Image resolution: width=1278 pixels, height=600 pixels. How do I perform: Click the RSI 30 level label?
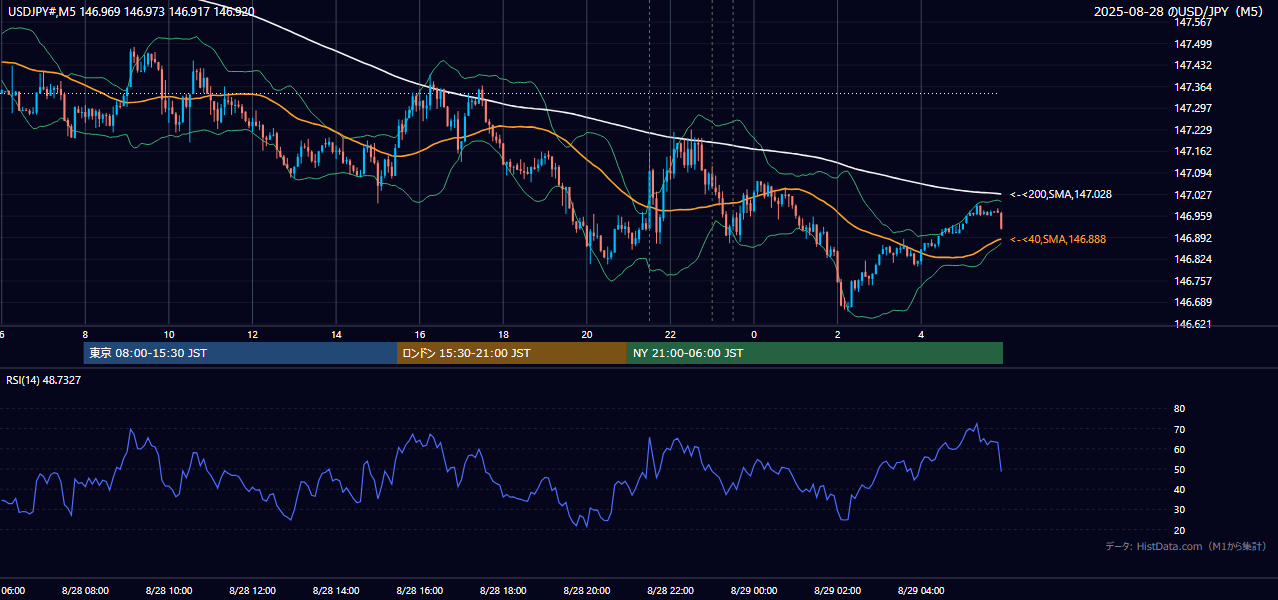1179,510
